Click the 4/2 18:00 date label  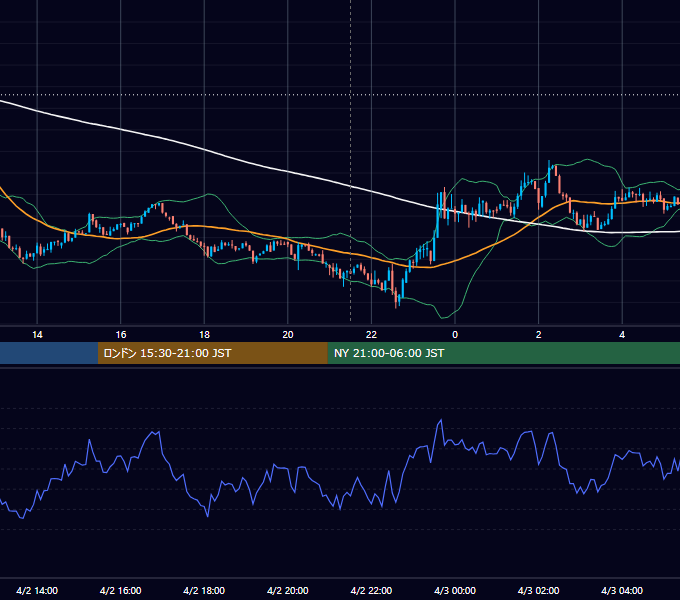click(204, 590)
